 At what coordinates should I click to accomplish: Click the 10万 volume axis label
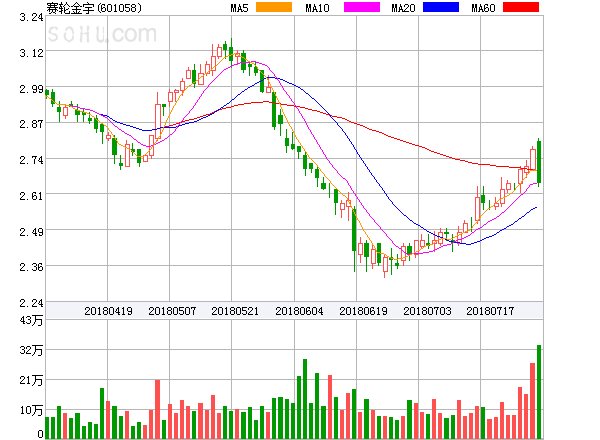point(31,410)
